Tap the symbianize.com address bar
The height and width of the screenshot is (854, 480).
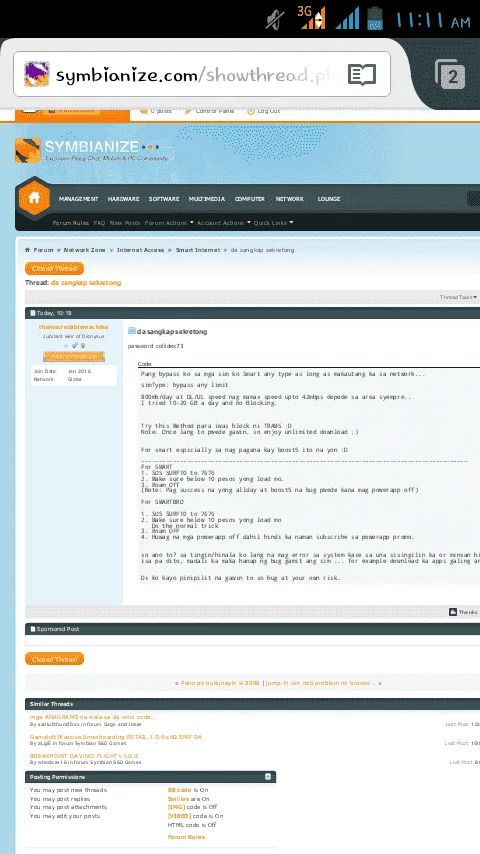(x=202, y=74)
